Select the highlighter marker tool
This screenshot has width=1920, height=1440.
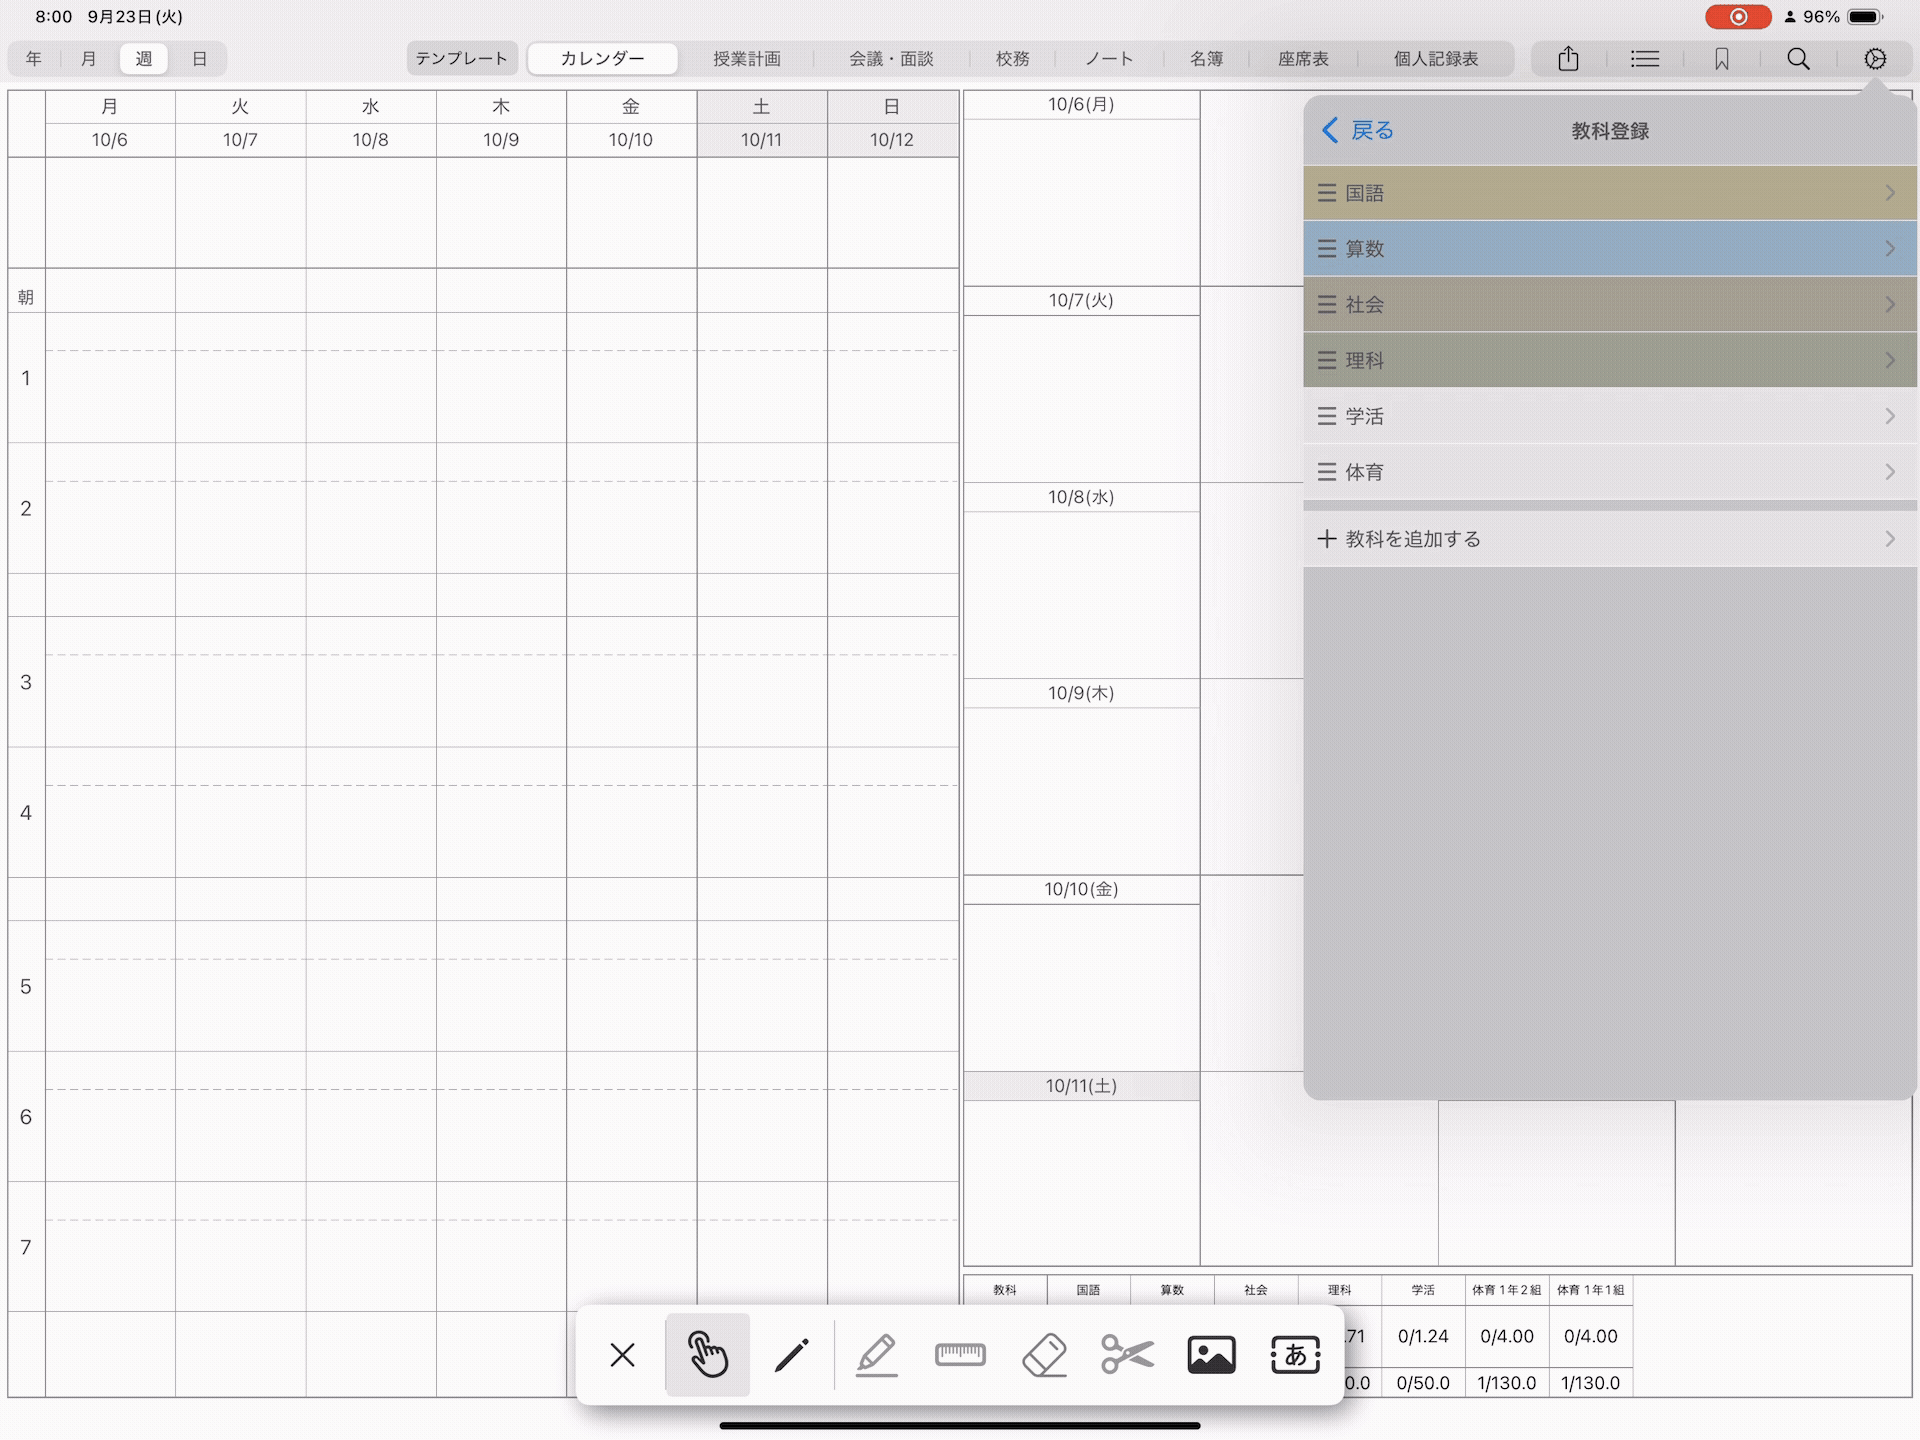click(876, 1355)
